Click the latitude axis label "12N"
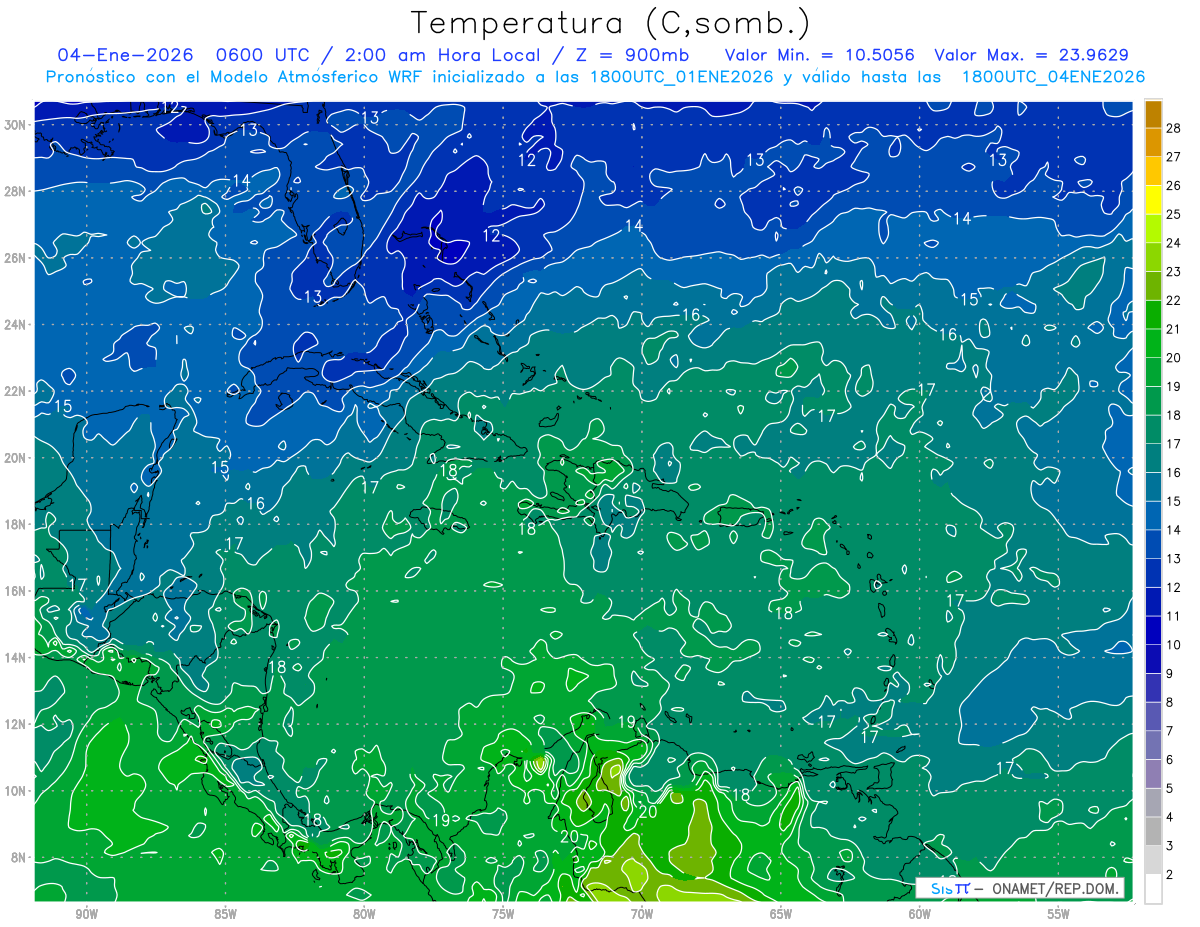1200x927 pixels. tap(17, 724)
